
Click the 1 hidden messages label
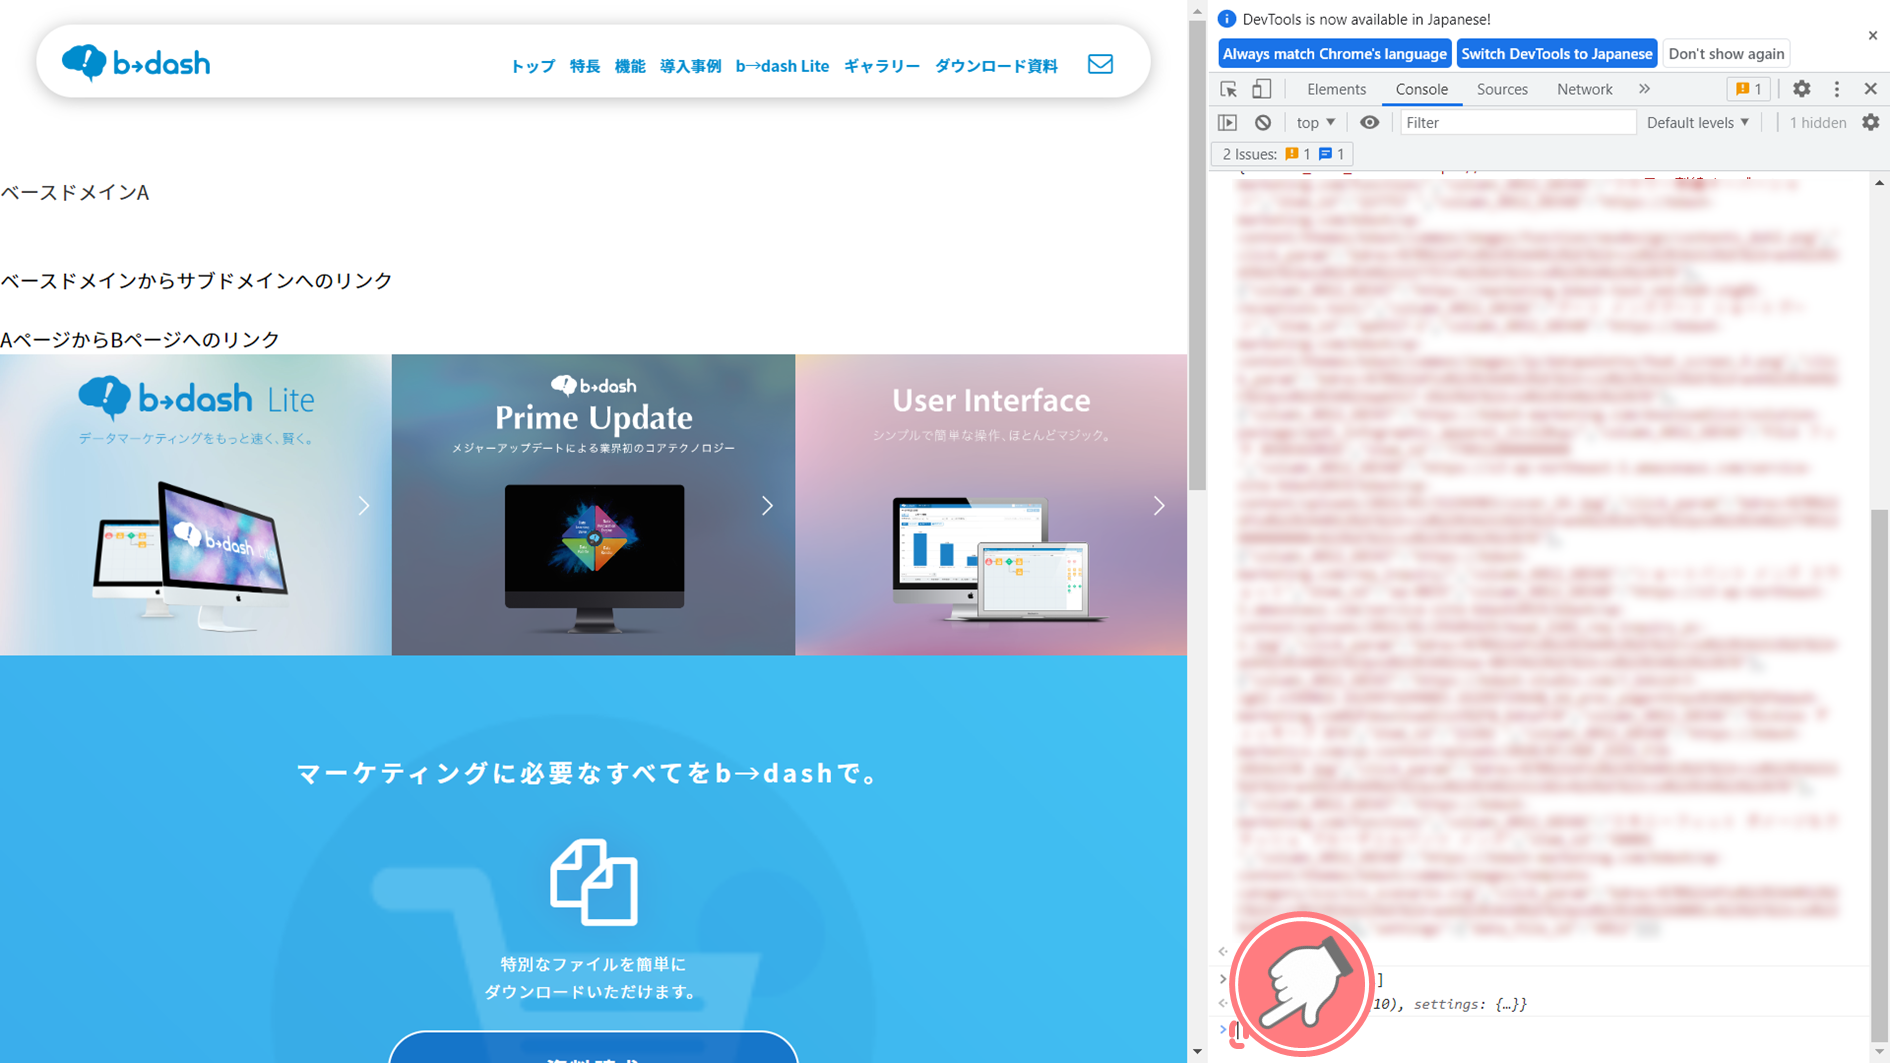pos(1817,122)
